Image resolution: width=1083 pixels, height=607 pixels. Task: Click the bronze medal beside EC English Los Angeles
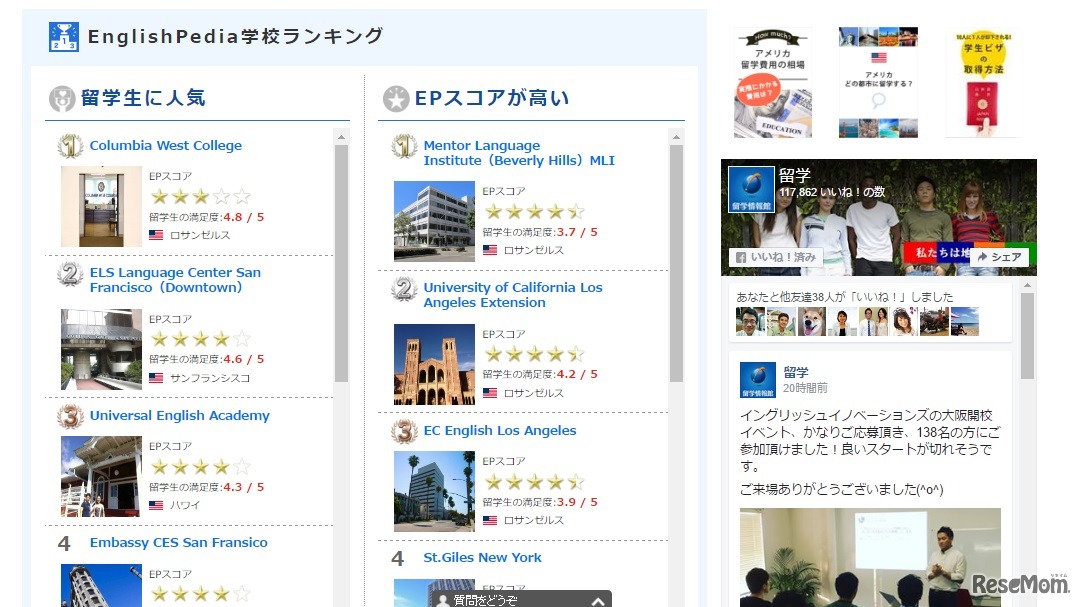pyautogui.click(x=401, y=430)
